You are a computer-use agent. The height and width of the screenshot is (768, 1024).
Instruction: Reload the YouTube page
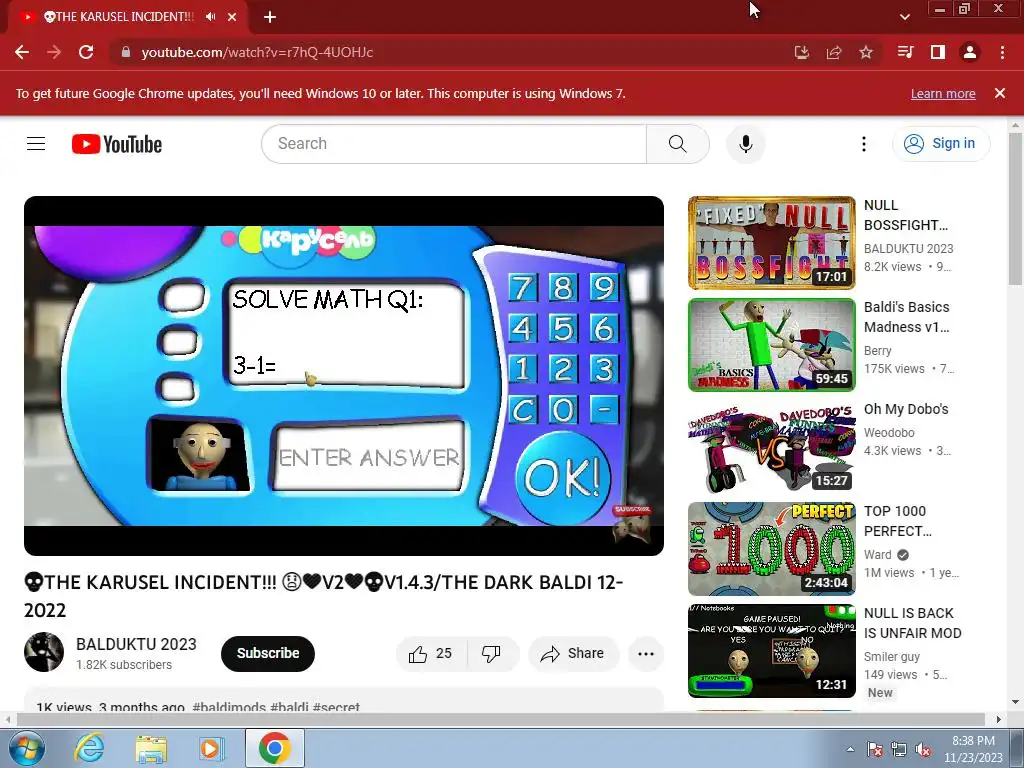pos(86,52)
